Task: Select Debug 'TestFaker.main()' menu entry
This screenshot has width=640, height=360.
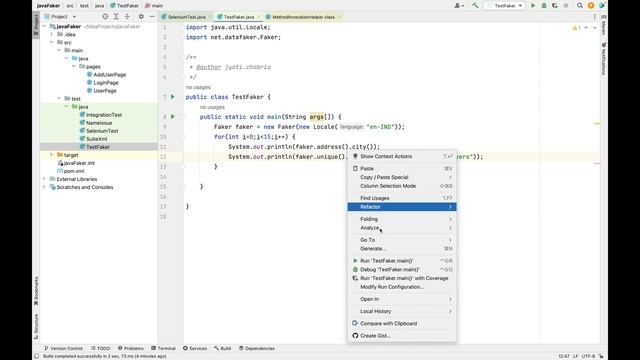Action: 402,269
